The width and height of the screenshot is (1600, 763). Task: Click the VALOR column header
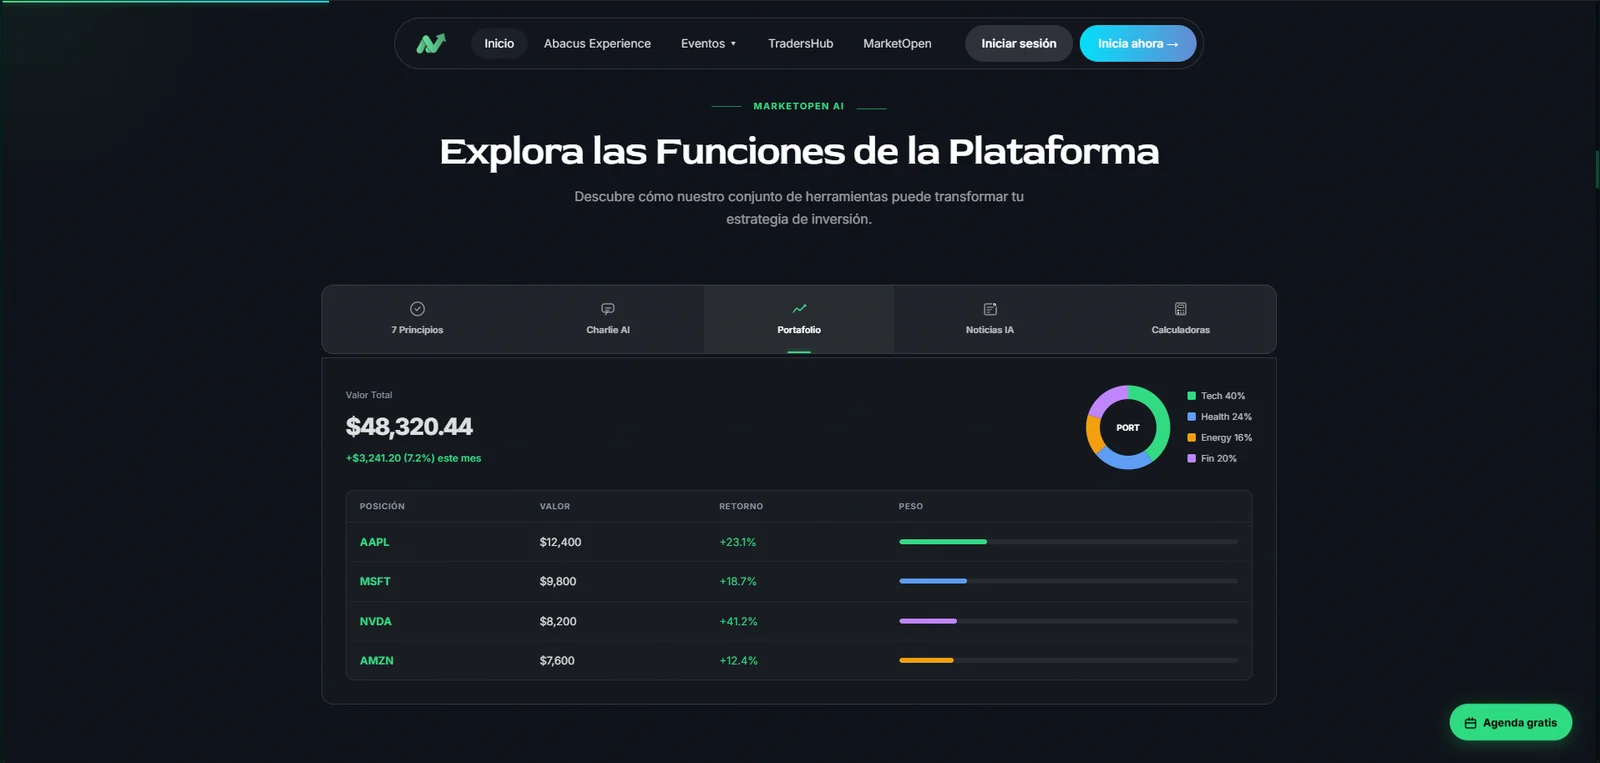[555, 506]
